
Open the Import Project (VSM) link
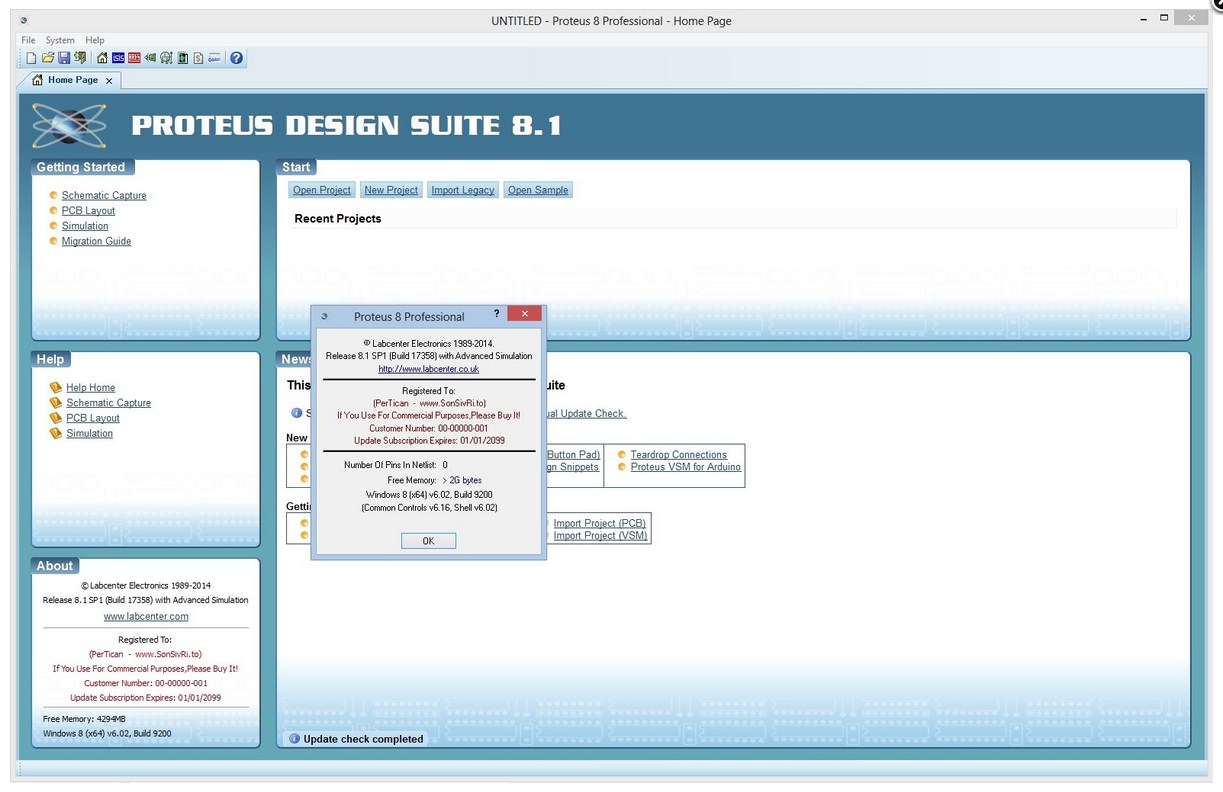(601, 536)
